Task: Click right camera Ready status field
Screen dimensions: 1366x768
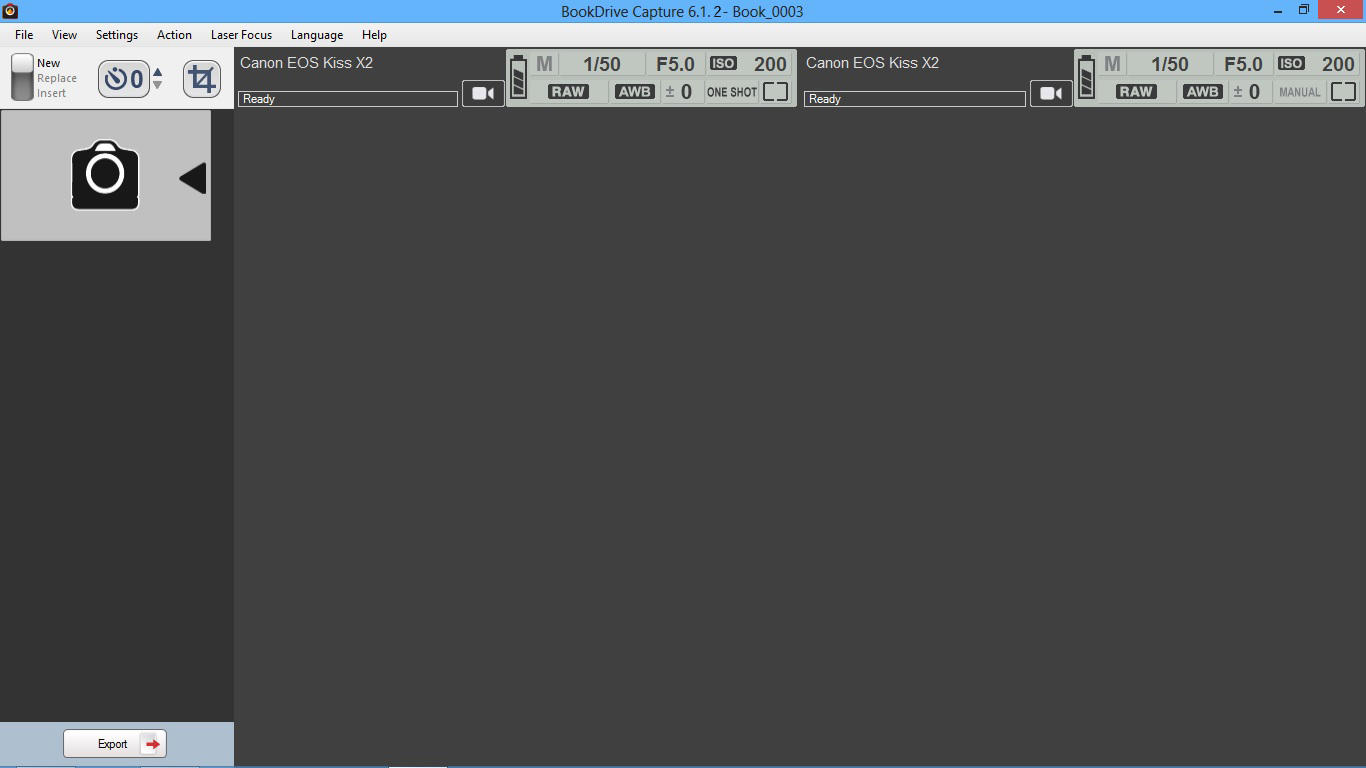Action: click(915, 99)
